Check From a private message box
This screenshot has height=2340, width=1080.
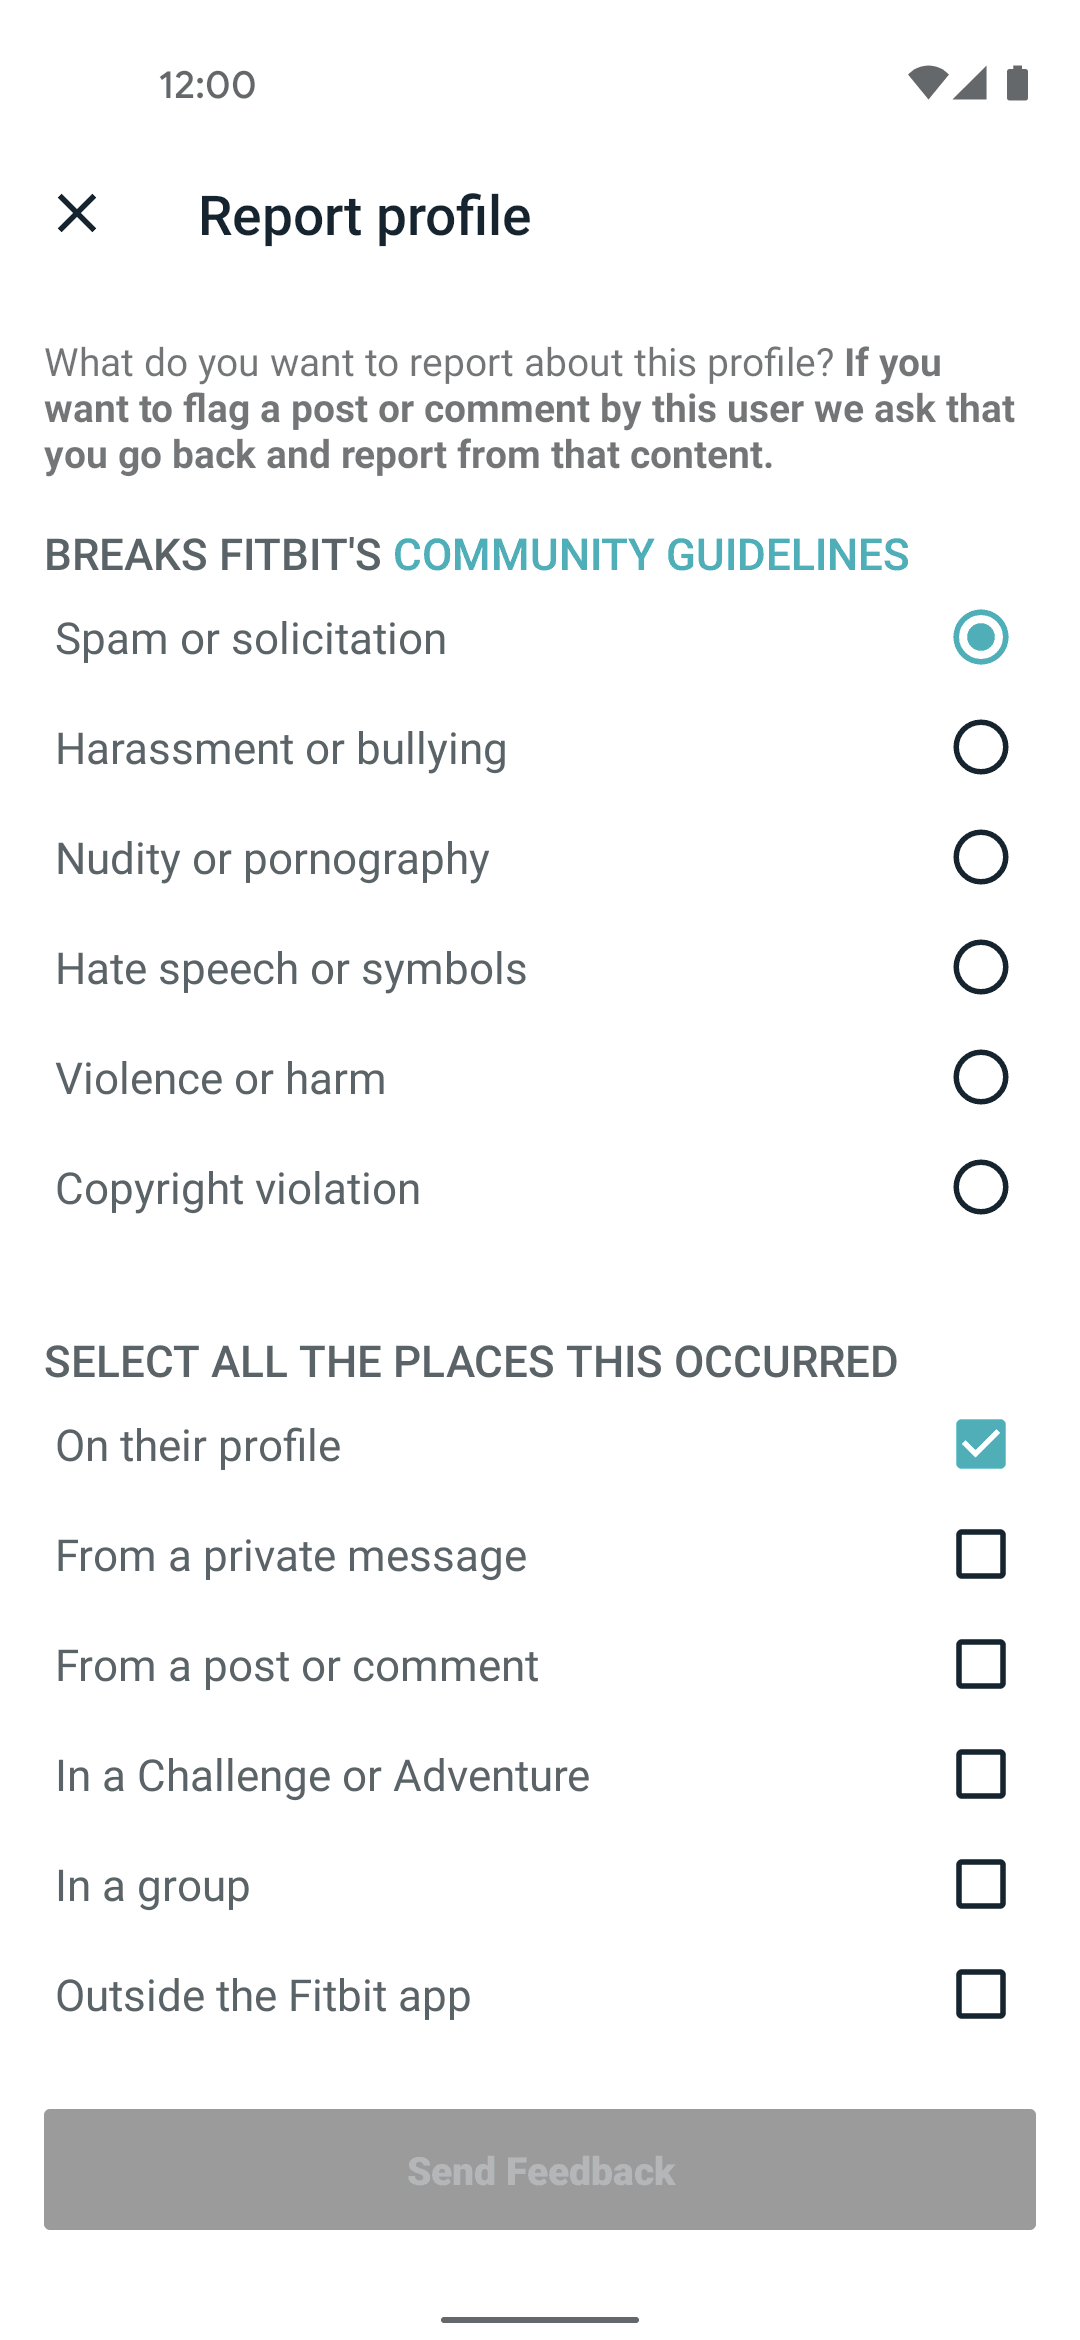[980, 1554]
